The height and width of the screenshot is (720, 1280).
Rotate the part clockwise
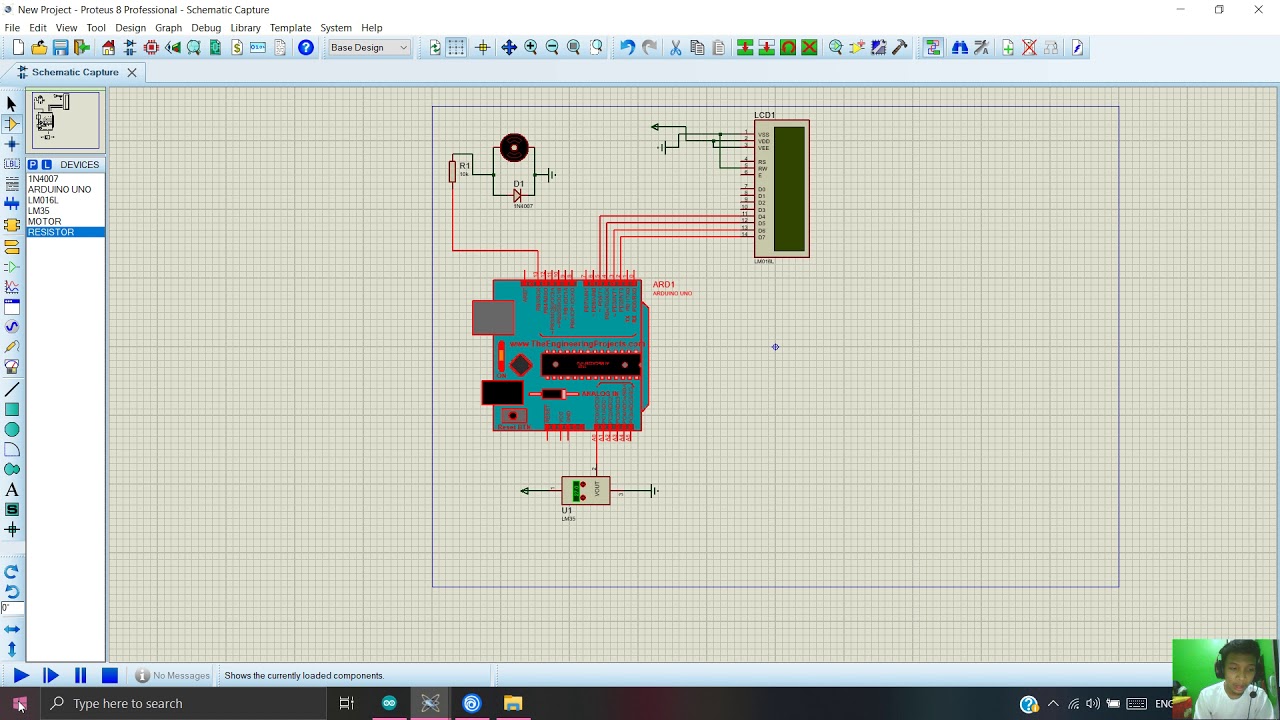[12, 572]
